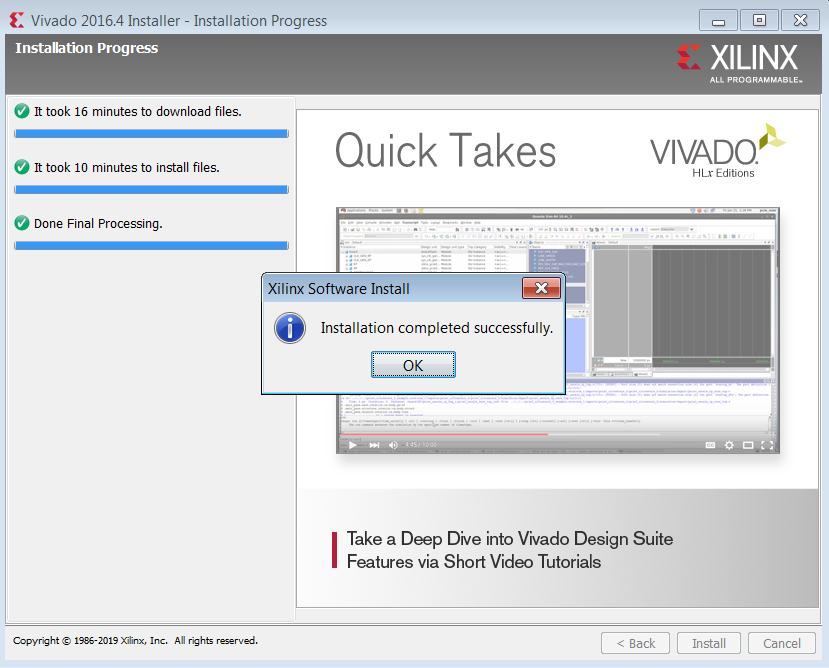The height and width of the screenshot is (668, 829).
Task: Click the Xilinx logo in the header
Action: 739,63
